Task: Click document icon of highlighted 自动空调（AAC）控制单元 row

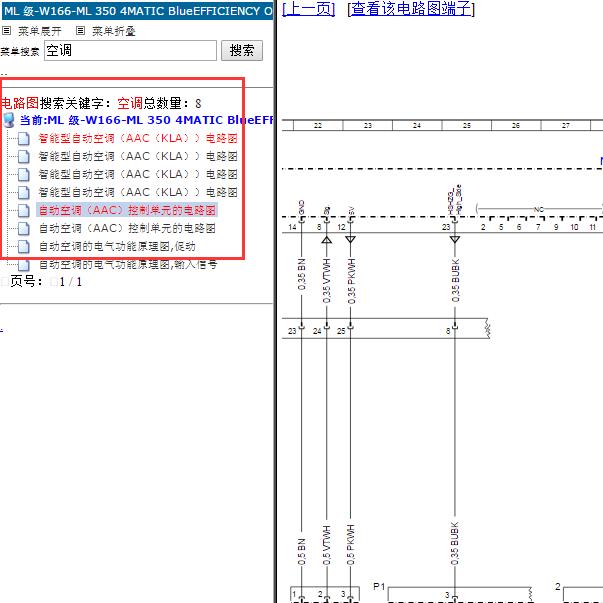Action: point(23,210)
